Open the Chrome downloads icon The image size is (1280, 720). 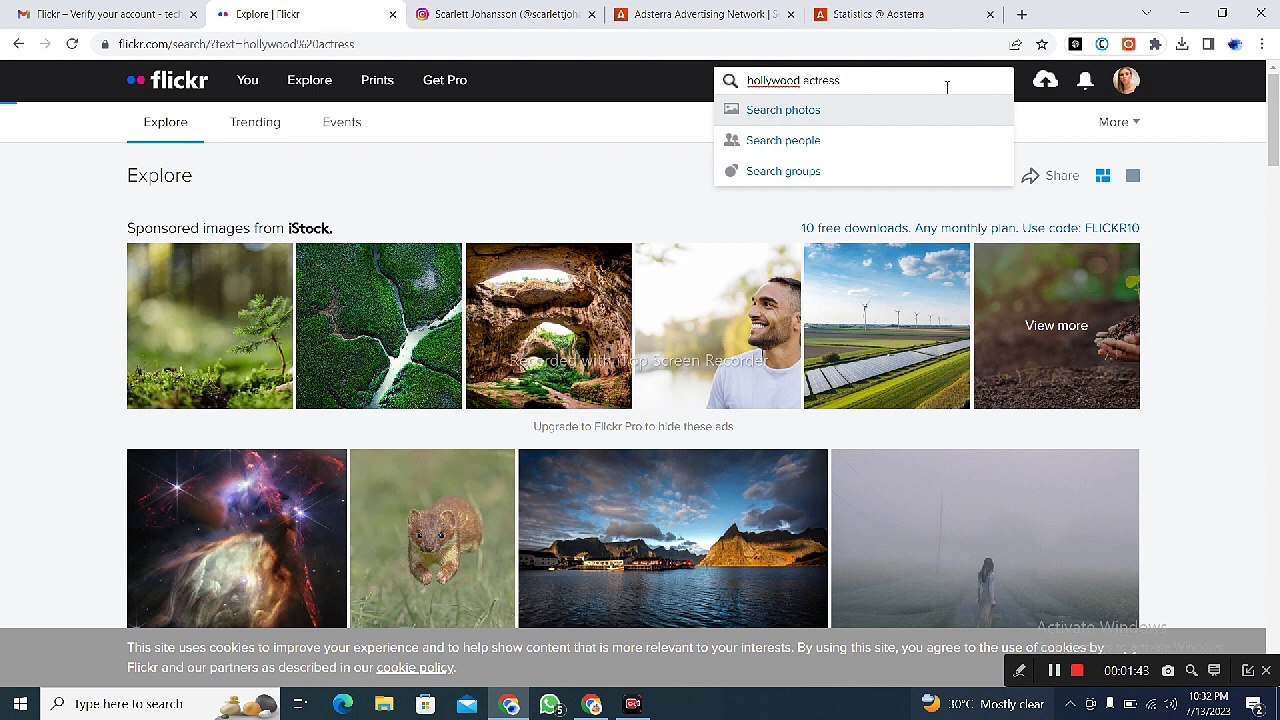pyautogui.click(x=1182, y=44)
